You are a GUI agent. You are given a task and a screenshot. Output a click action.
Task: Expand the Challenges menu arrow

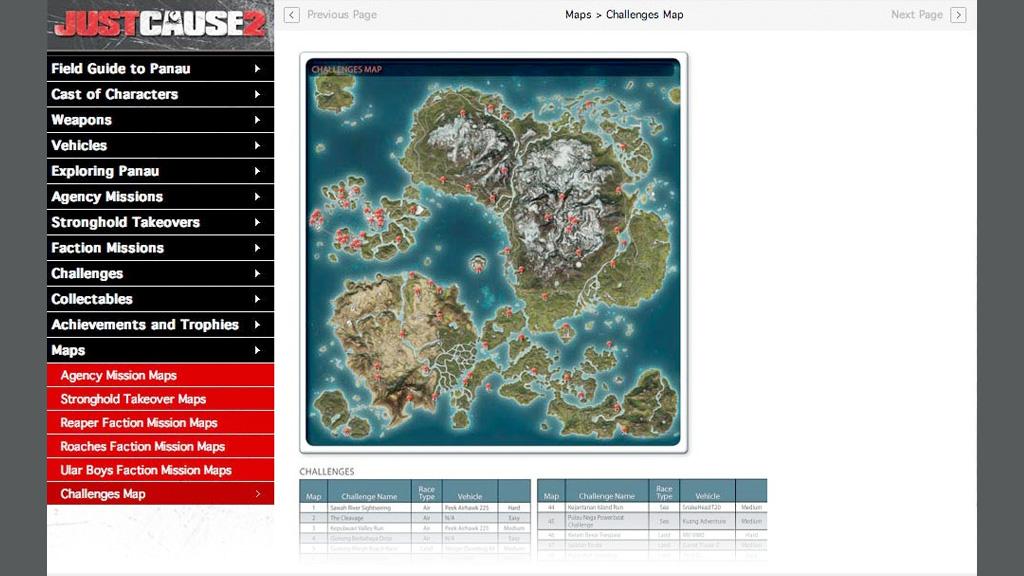click(257, 273)
